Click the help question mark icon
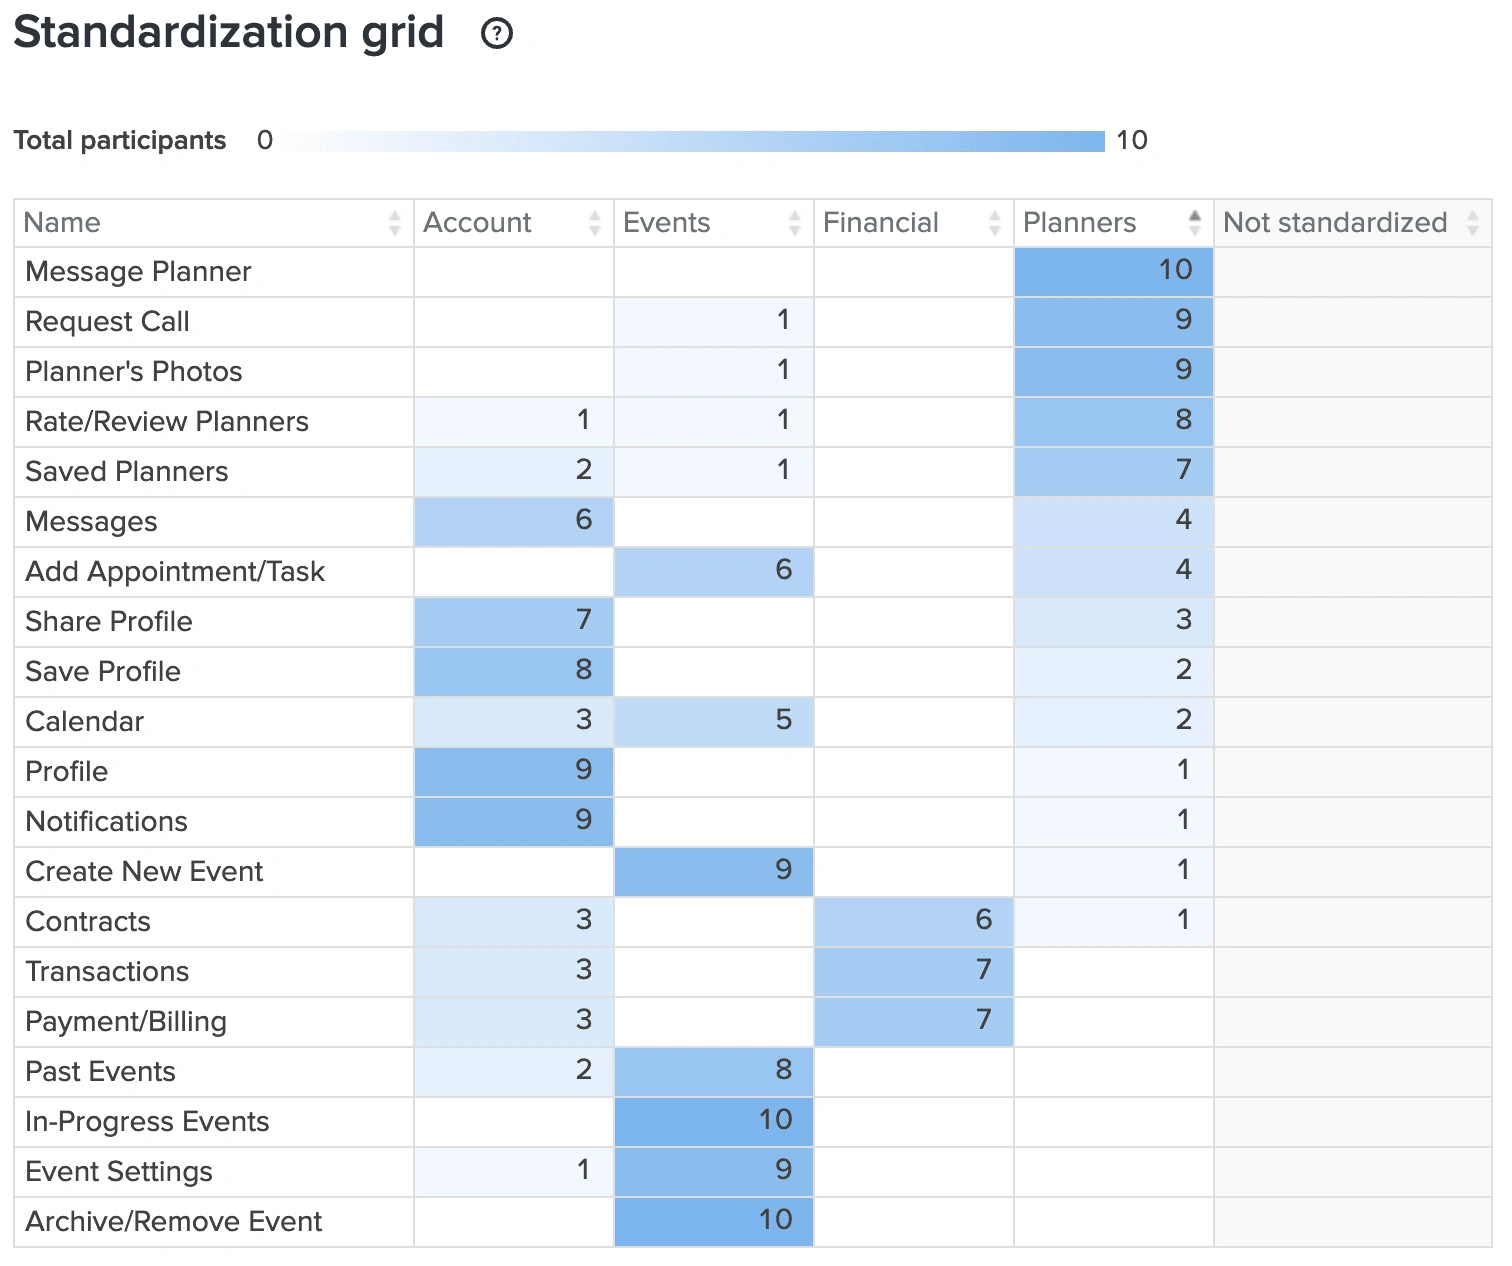Viewport: 1512px width, 1266px height. 497,34
